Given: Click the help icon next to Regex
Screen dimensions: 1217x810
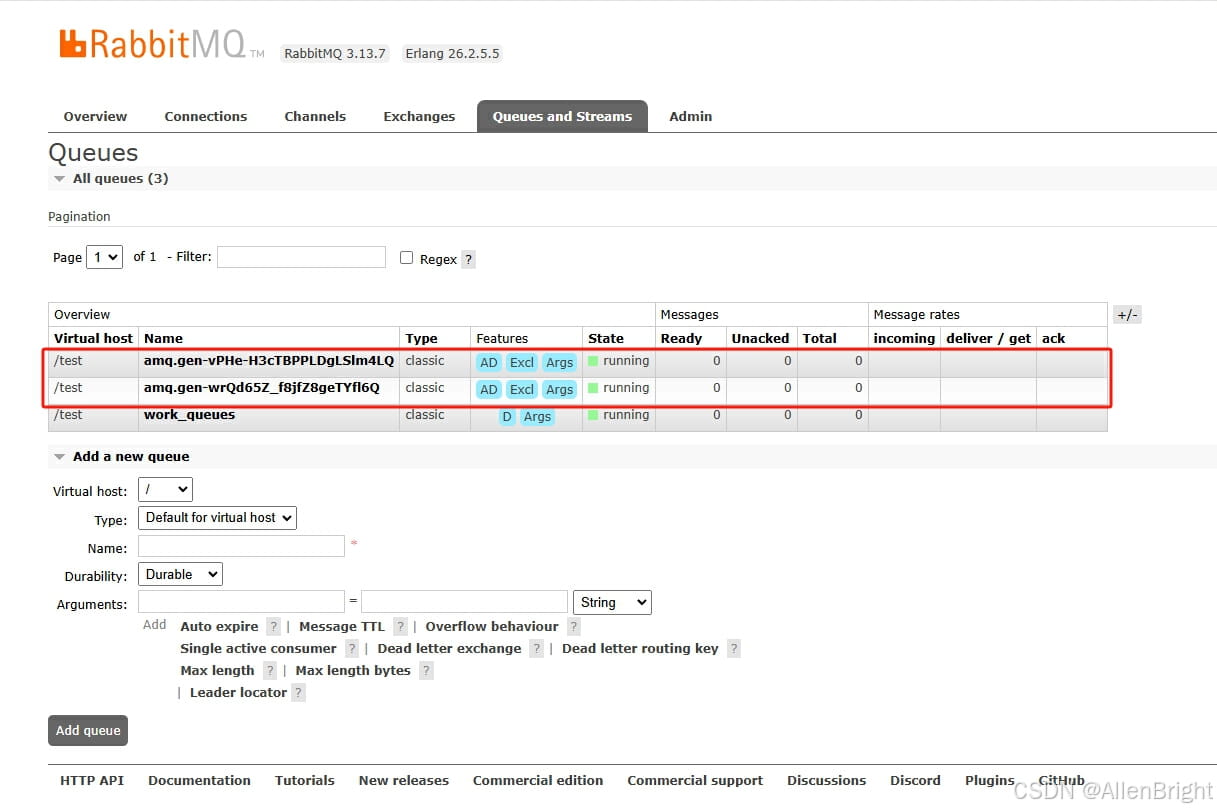Looking at the screenshot, I should 468,259.
